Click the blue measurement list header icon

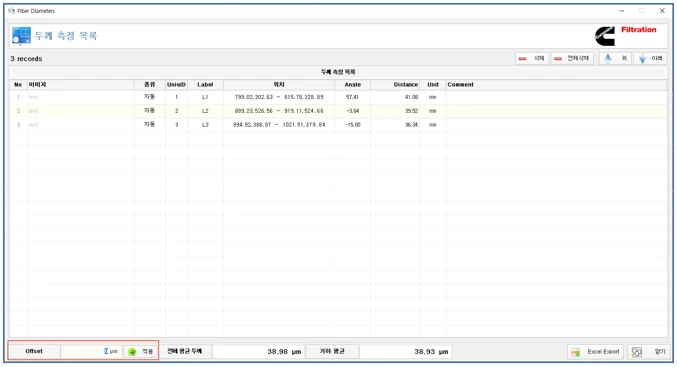click(21, 35)
